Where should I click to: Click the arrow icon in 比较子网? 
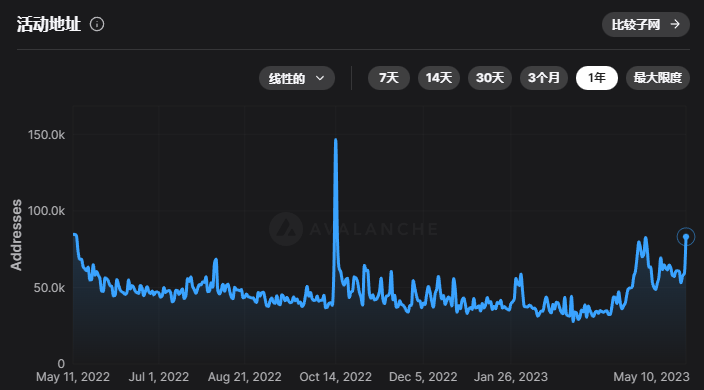coord(675,24)
